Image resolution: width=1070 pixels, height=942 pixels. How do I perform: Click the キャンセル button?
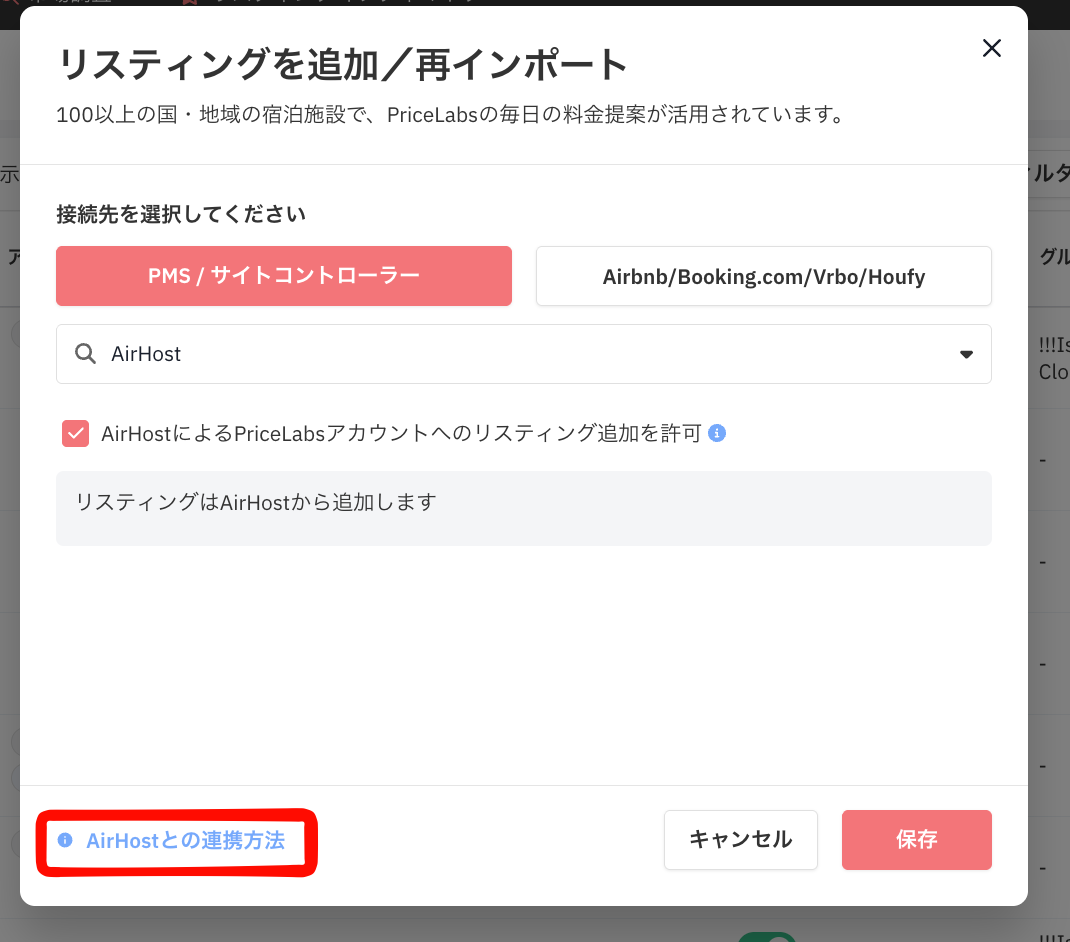pos(740,840)
